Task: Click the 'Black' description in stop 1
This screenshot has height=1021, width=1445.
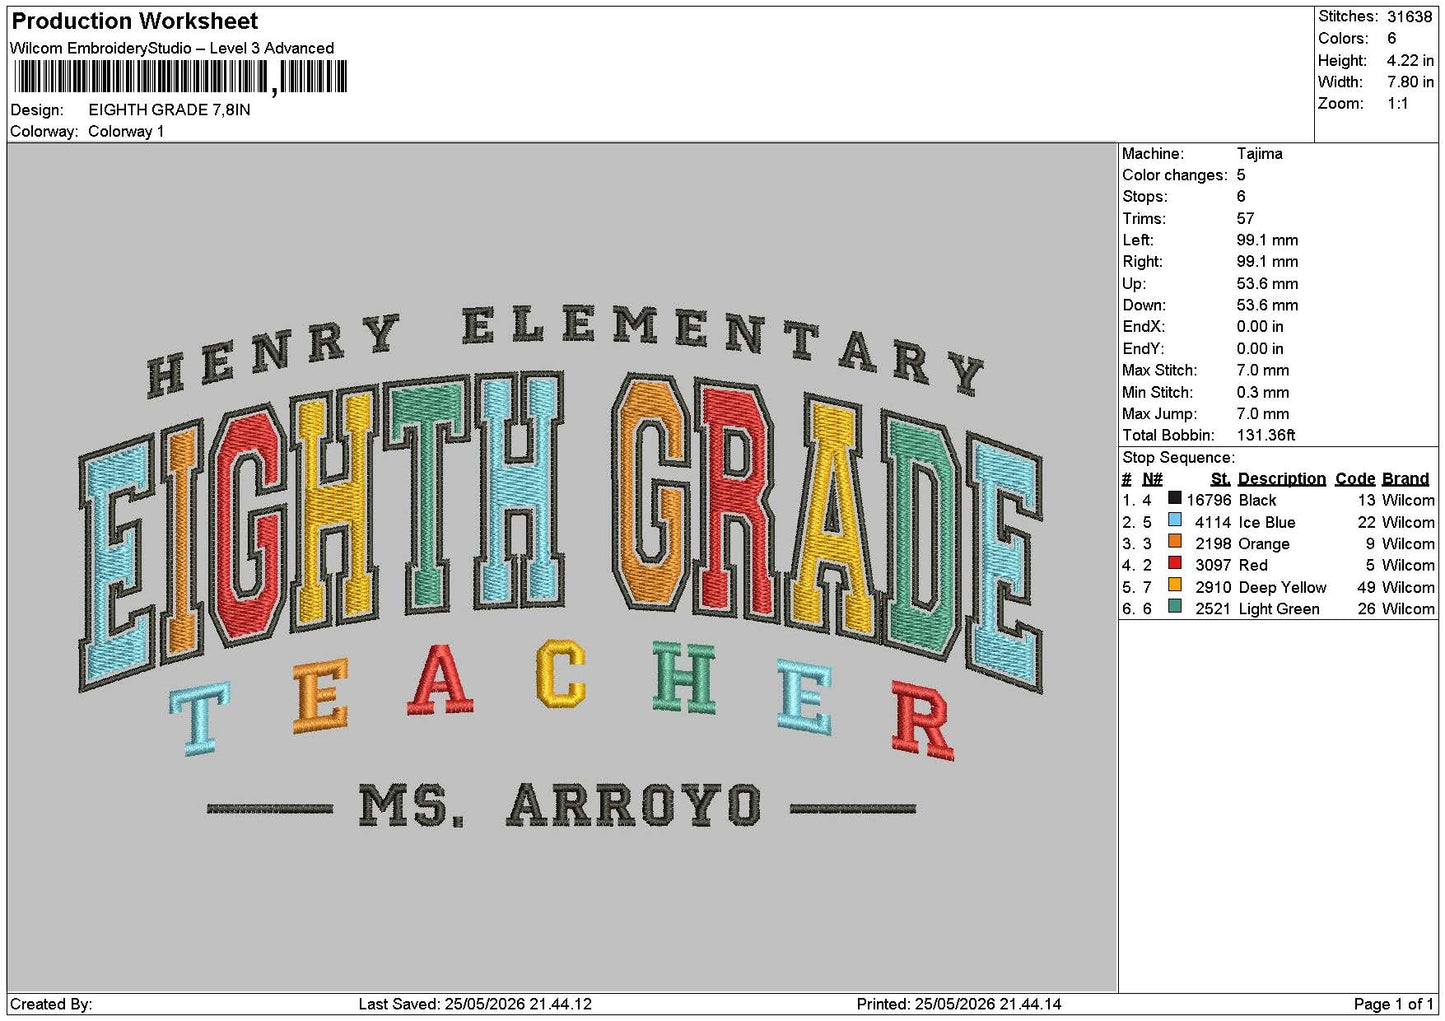Action: click(1257, 500)
